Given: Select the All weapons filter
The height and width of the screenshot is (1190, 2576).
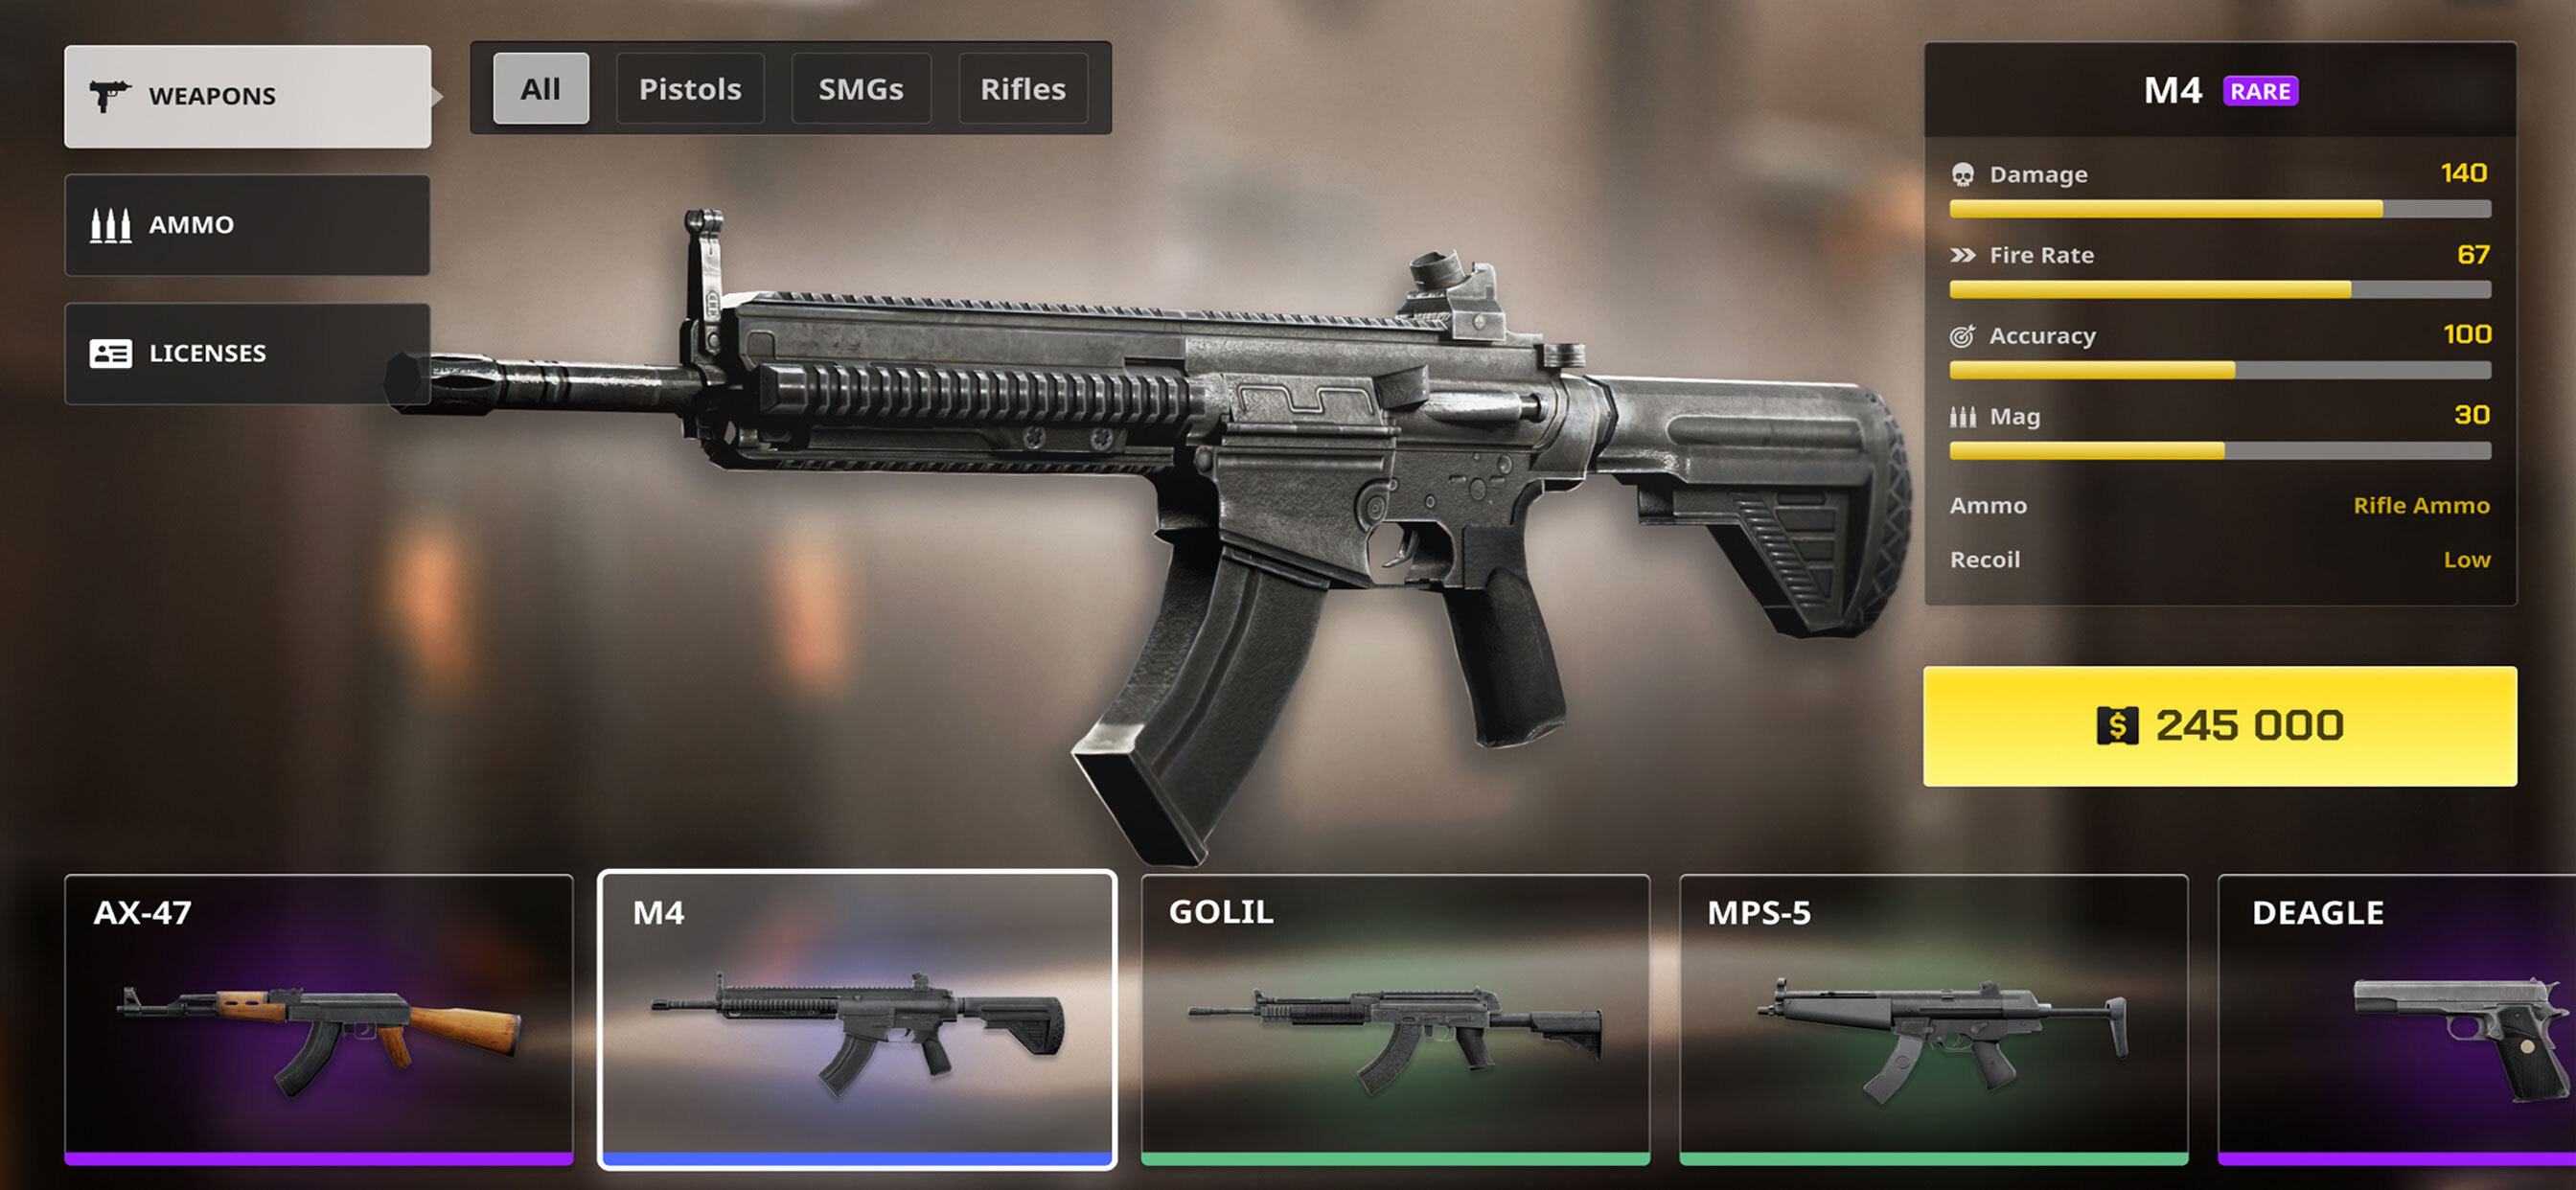Looking at the screenshot, I should [x=540, y=89].
